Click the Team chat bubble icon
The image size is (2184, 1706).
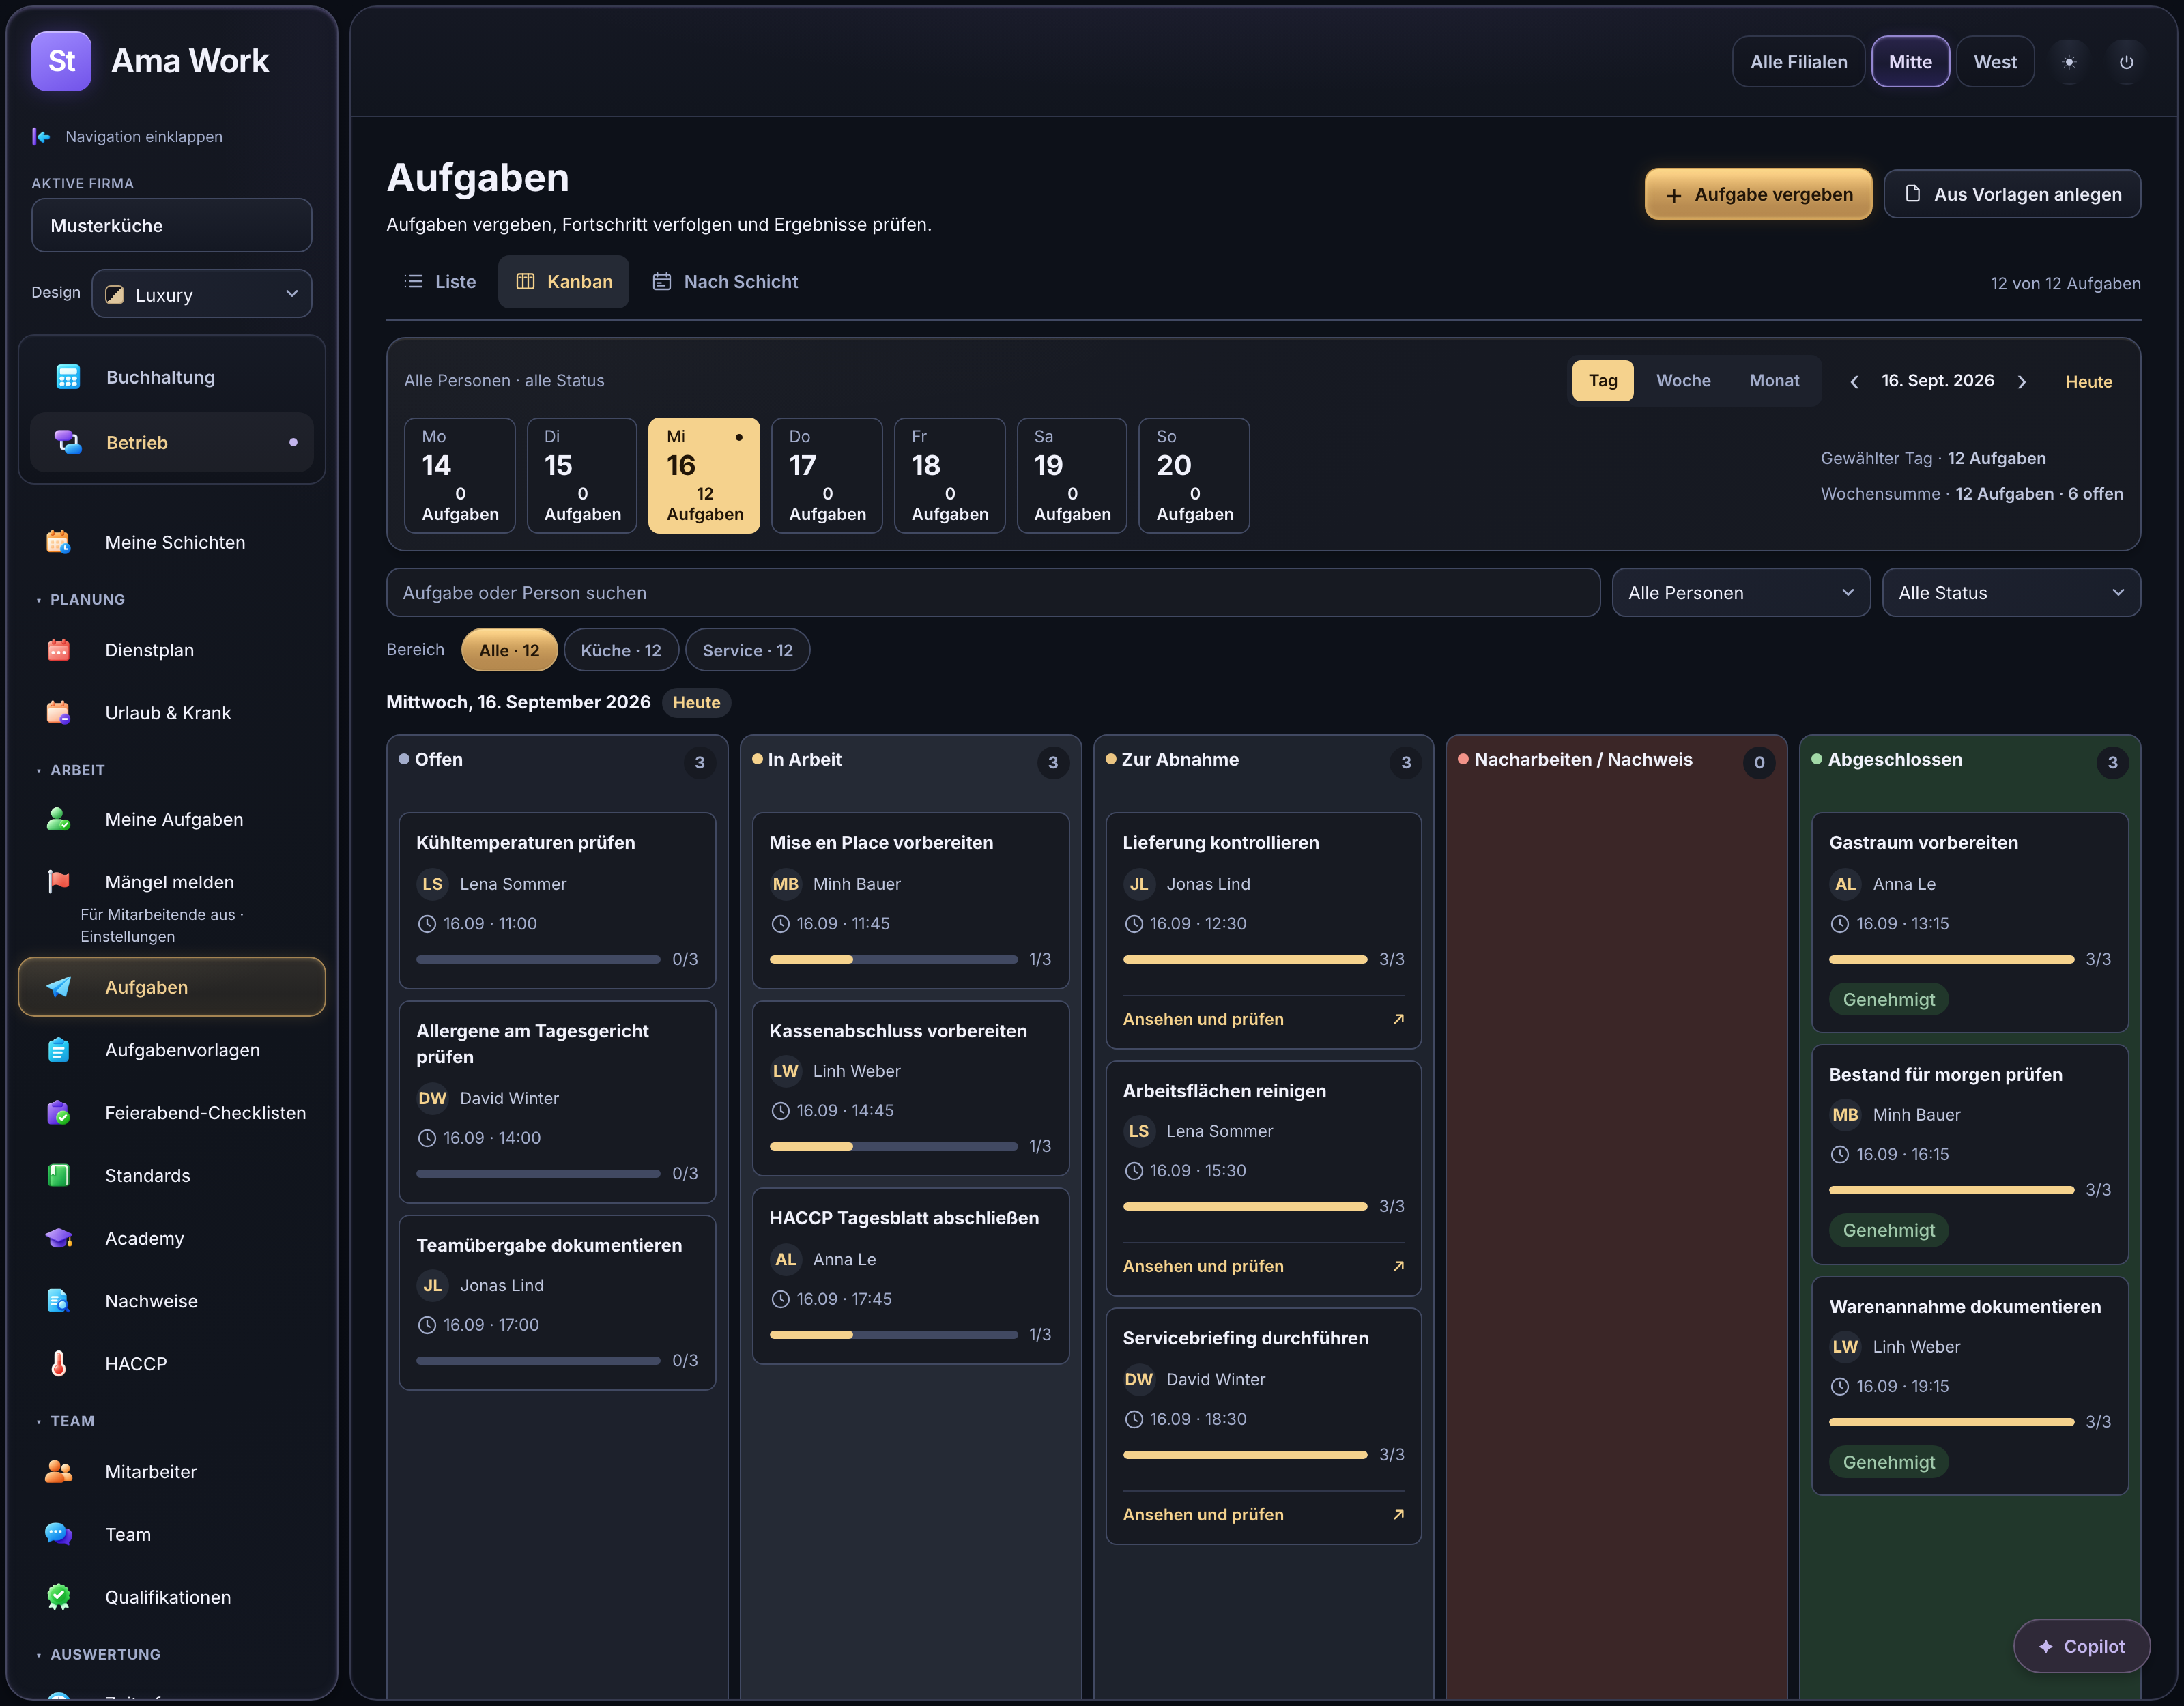(59, 1535)
